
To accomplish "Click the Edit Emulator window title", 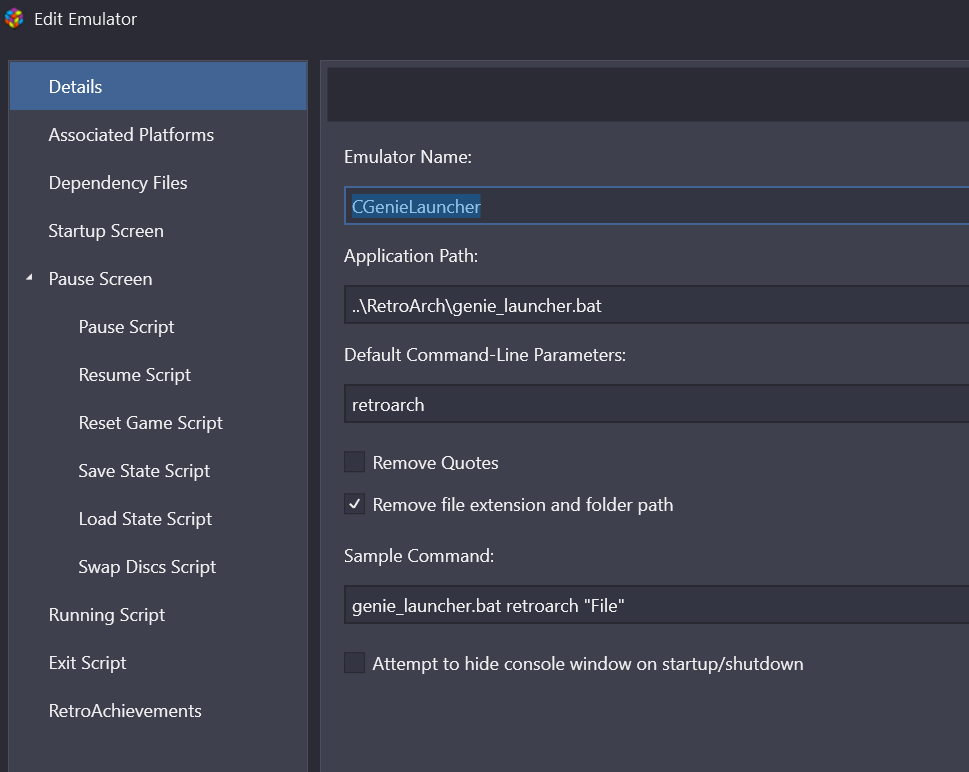I will 85,19.
